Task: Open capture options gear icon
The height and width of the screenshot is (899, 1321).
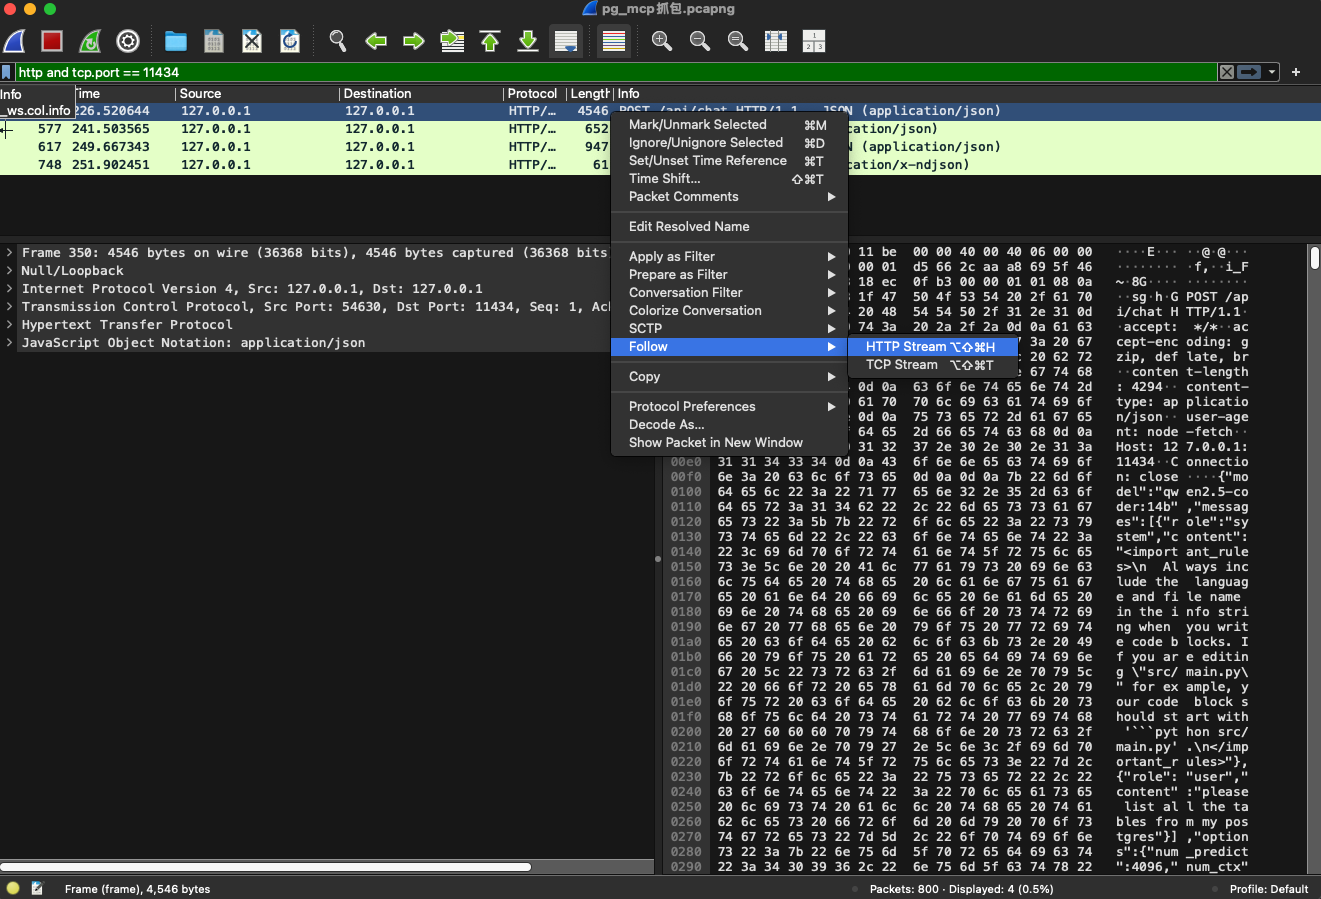Action: 128,41
